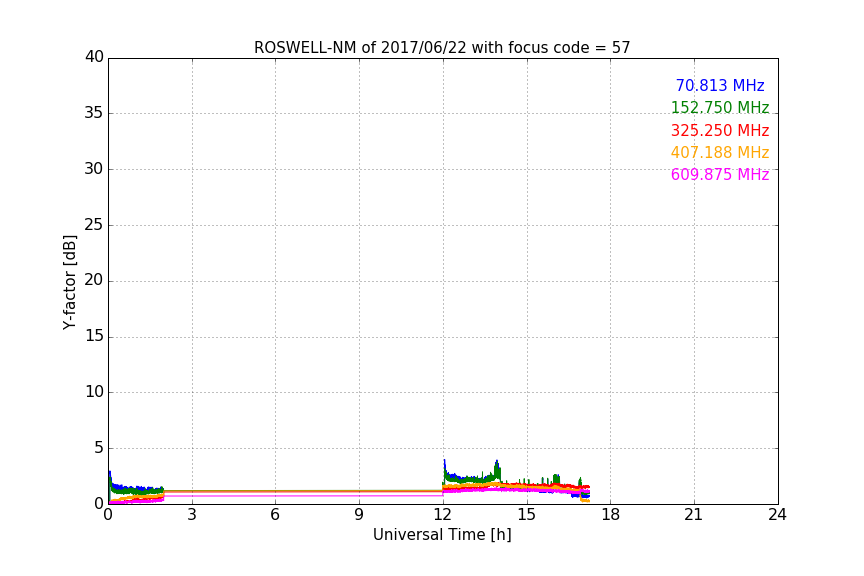Click the x-axis tick label 6
Screen dimensions: 864x576
click(275, 515)
